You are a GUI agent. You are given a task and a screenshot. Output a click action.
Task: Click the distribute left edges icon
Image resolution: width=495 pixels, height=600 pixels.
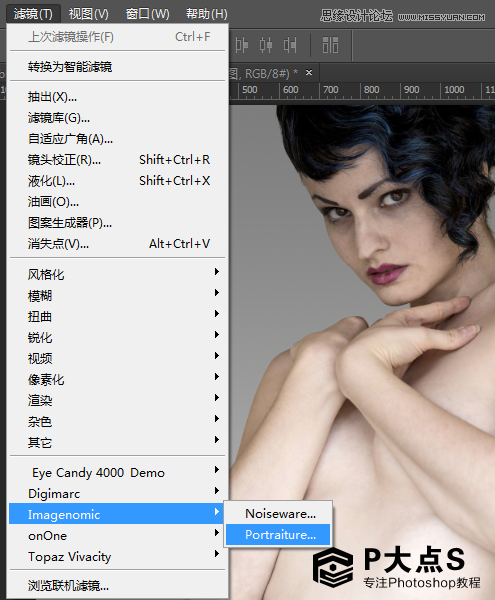tap(241, 45)
